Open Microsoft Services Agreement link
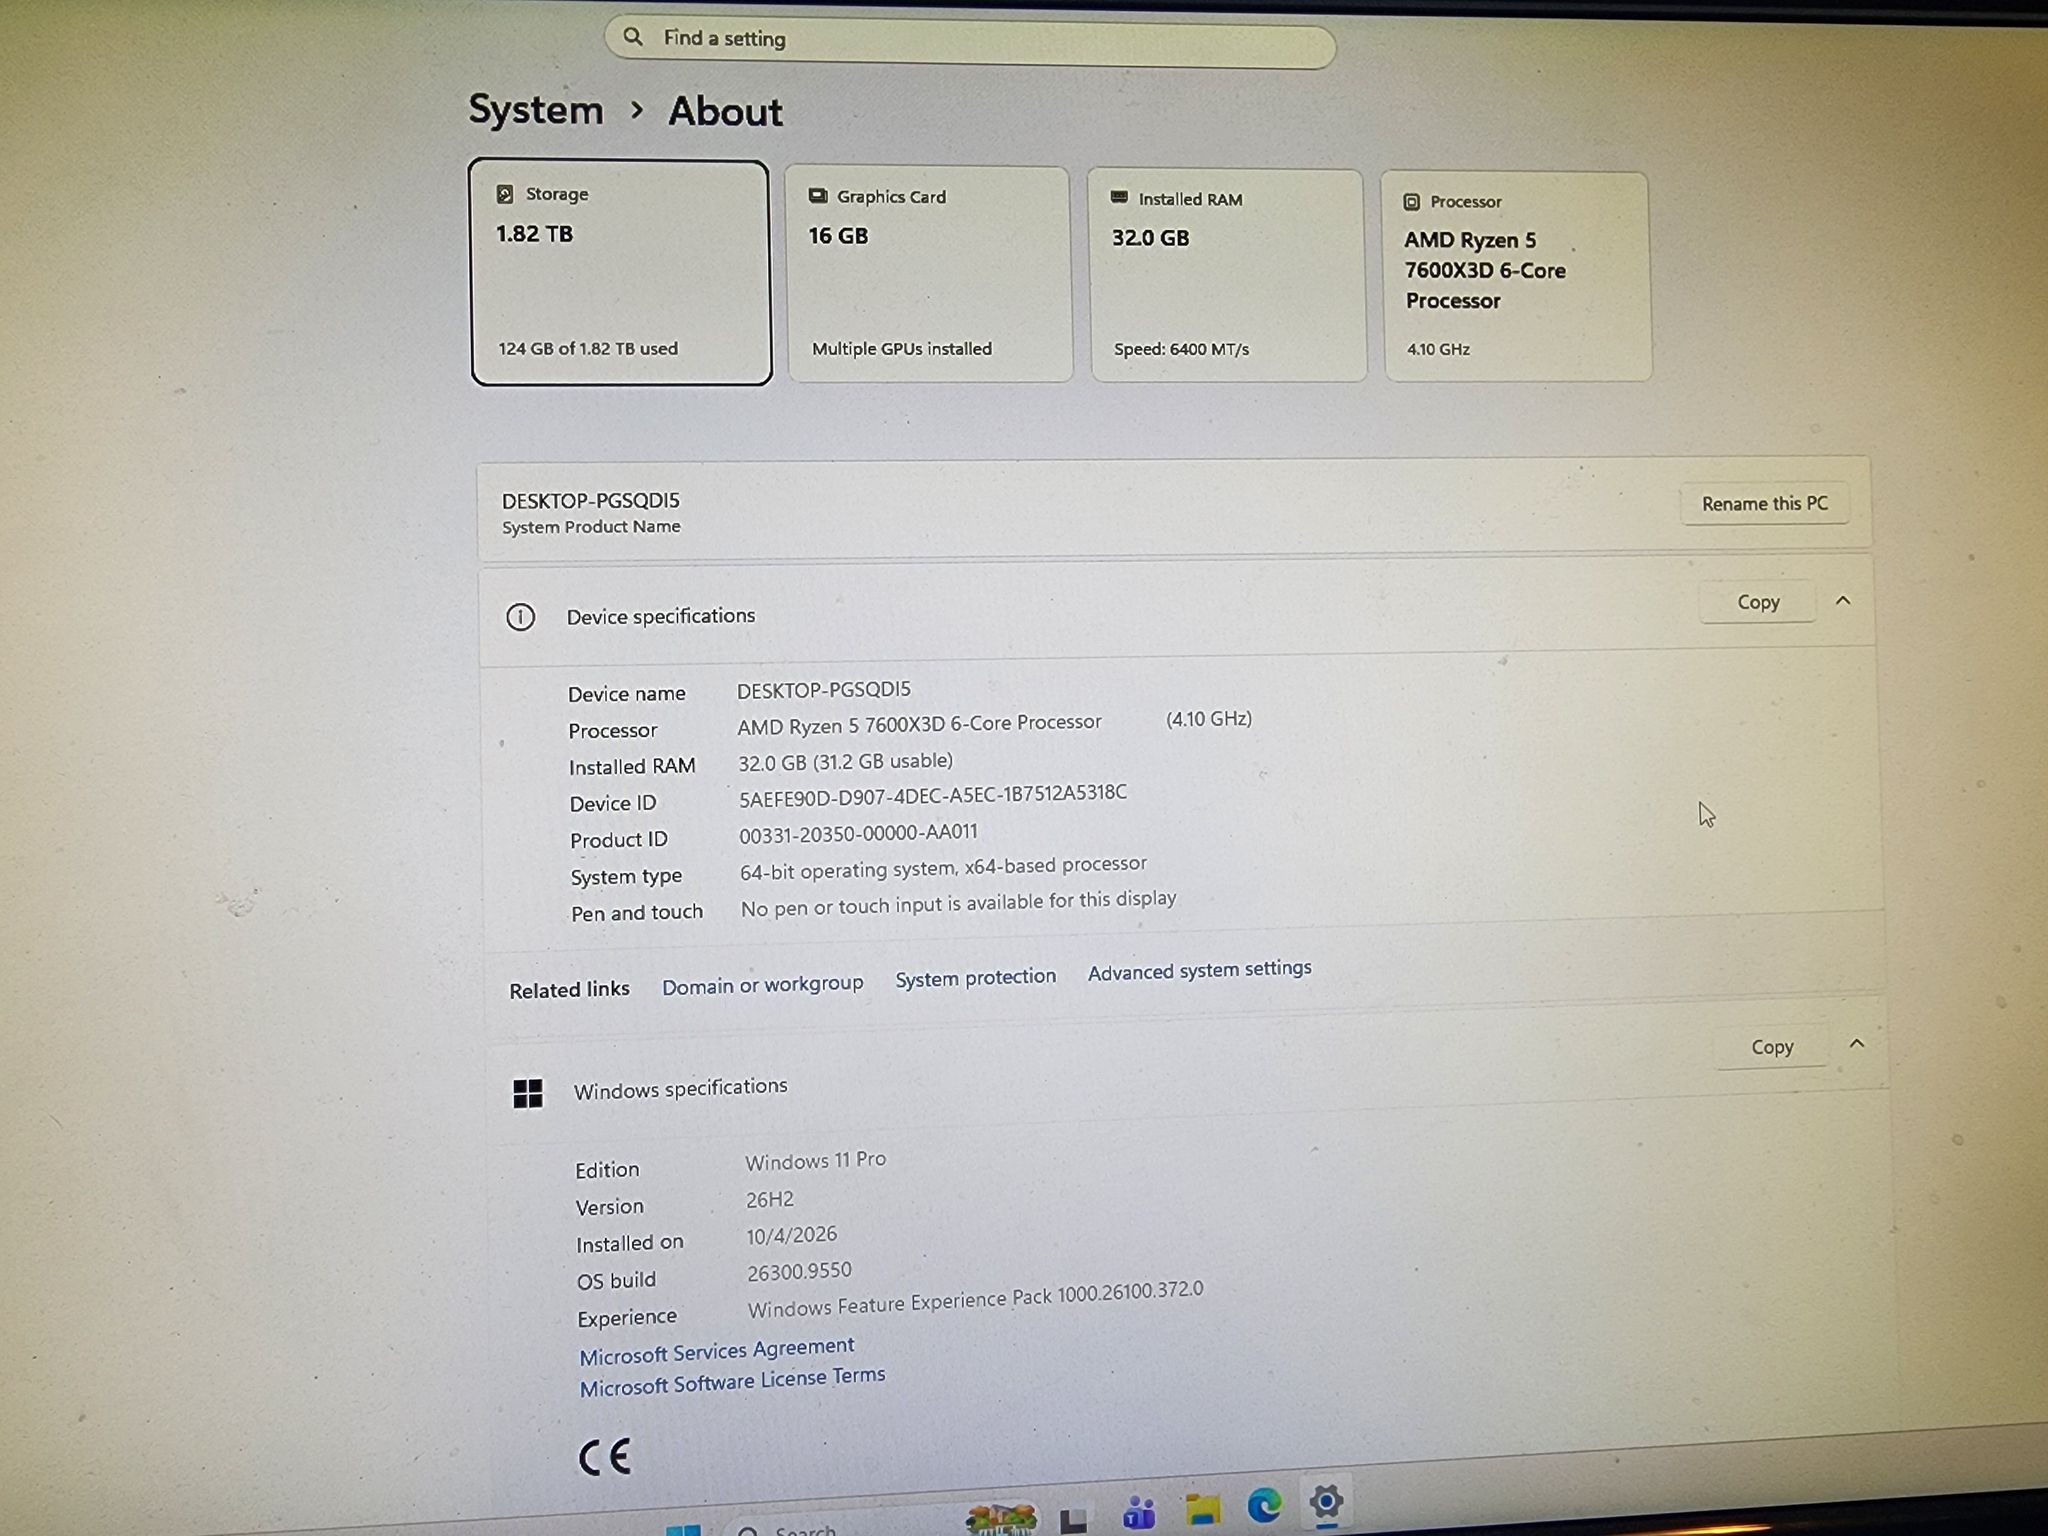 click(717, 1351)
